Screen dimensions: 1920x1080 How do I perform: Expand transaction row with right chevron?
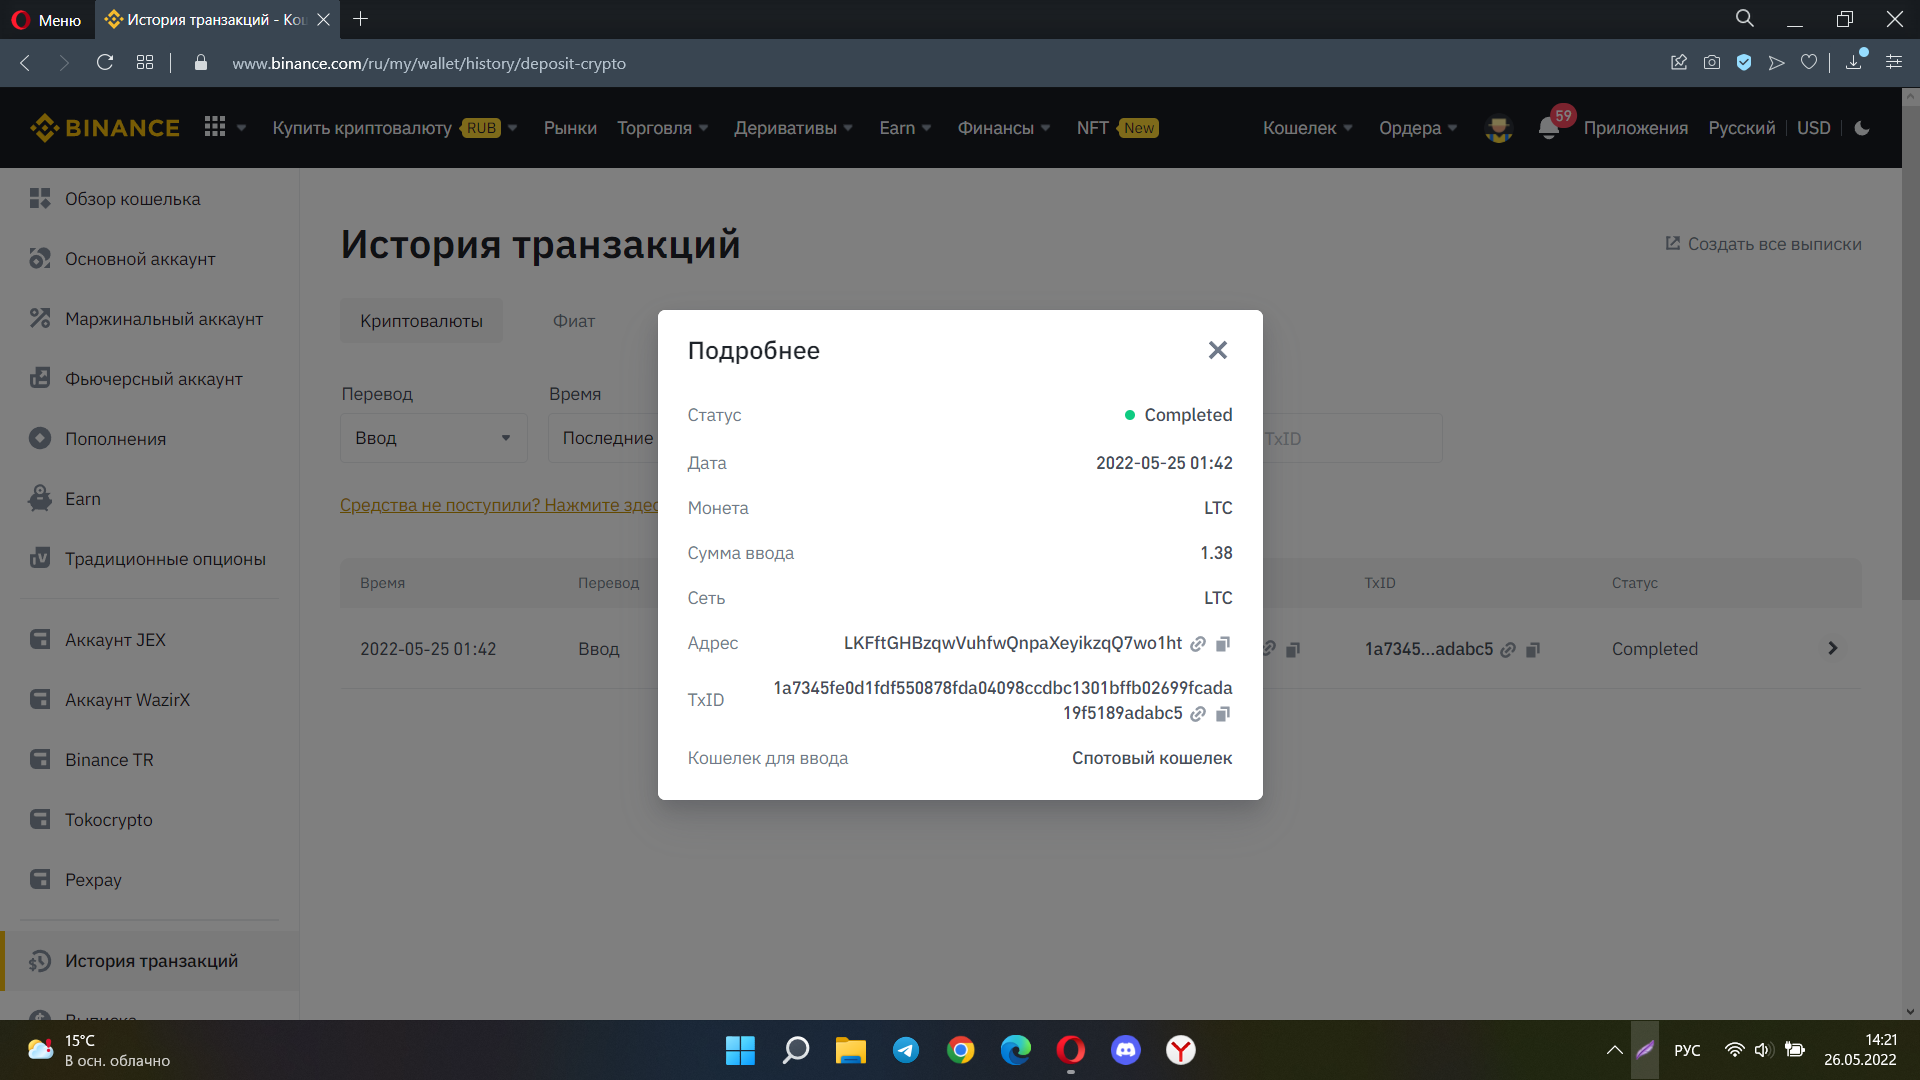[1832, 649]
